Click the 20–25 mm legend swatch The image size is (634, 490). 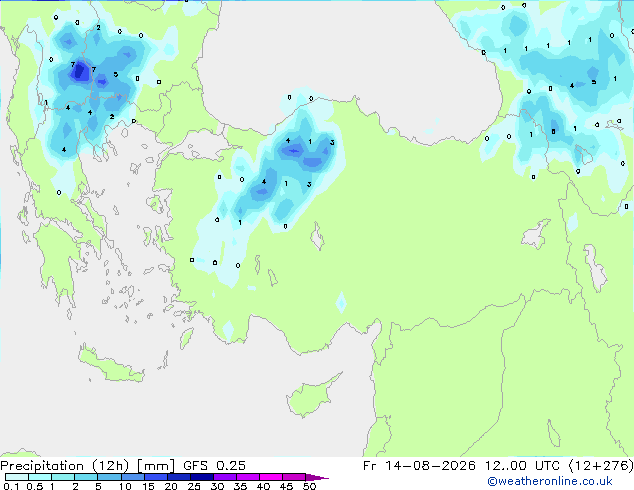(x=179, y=477)
